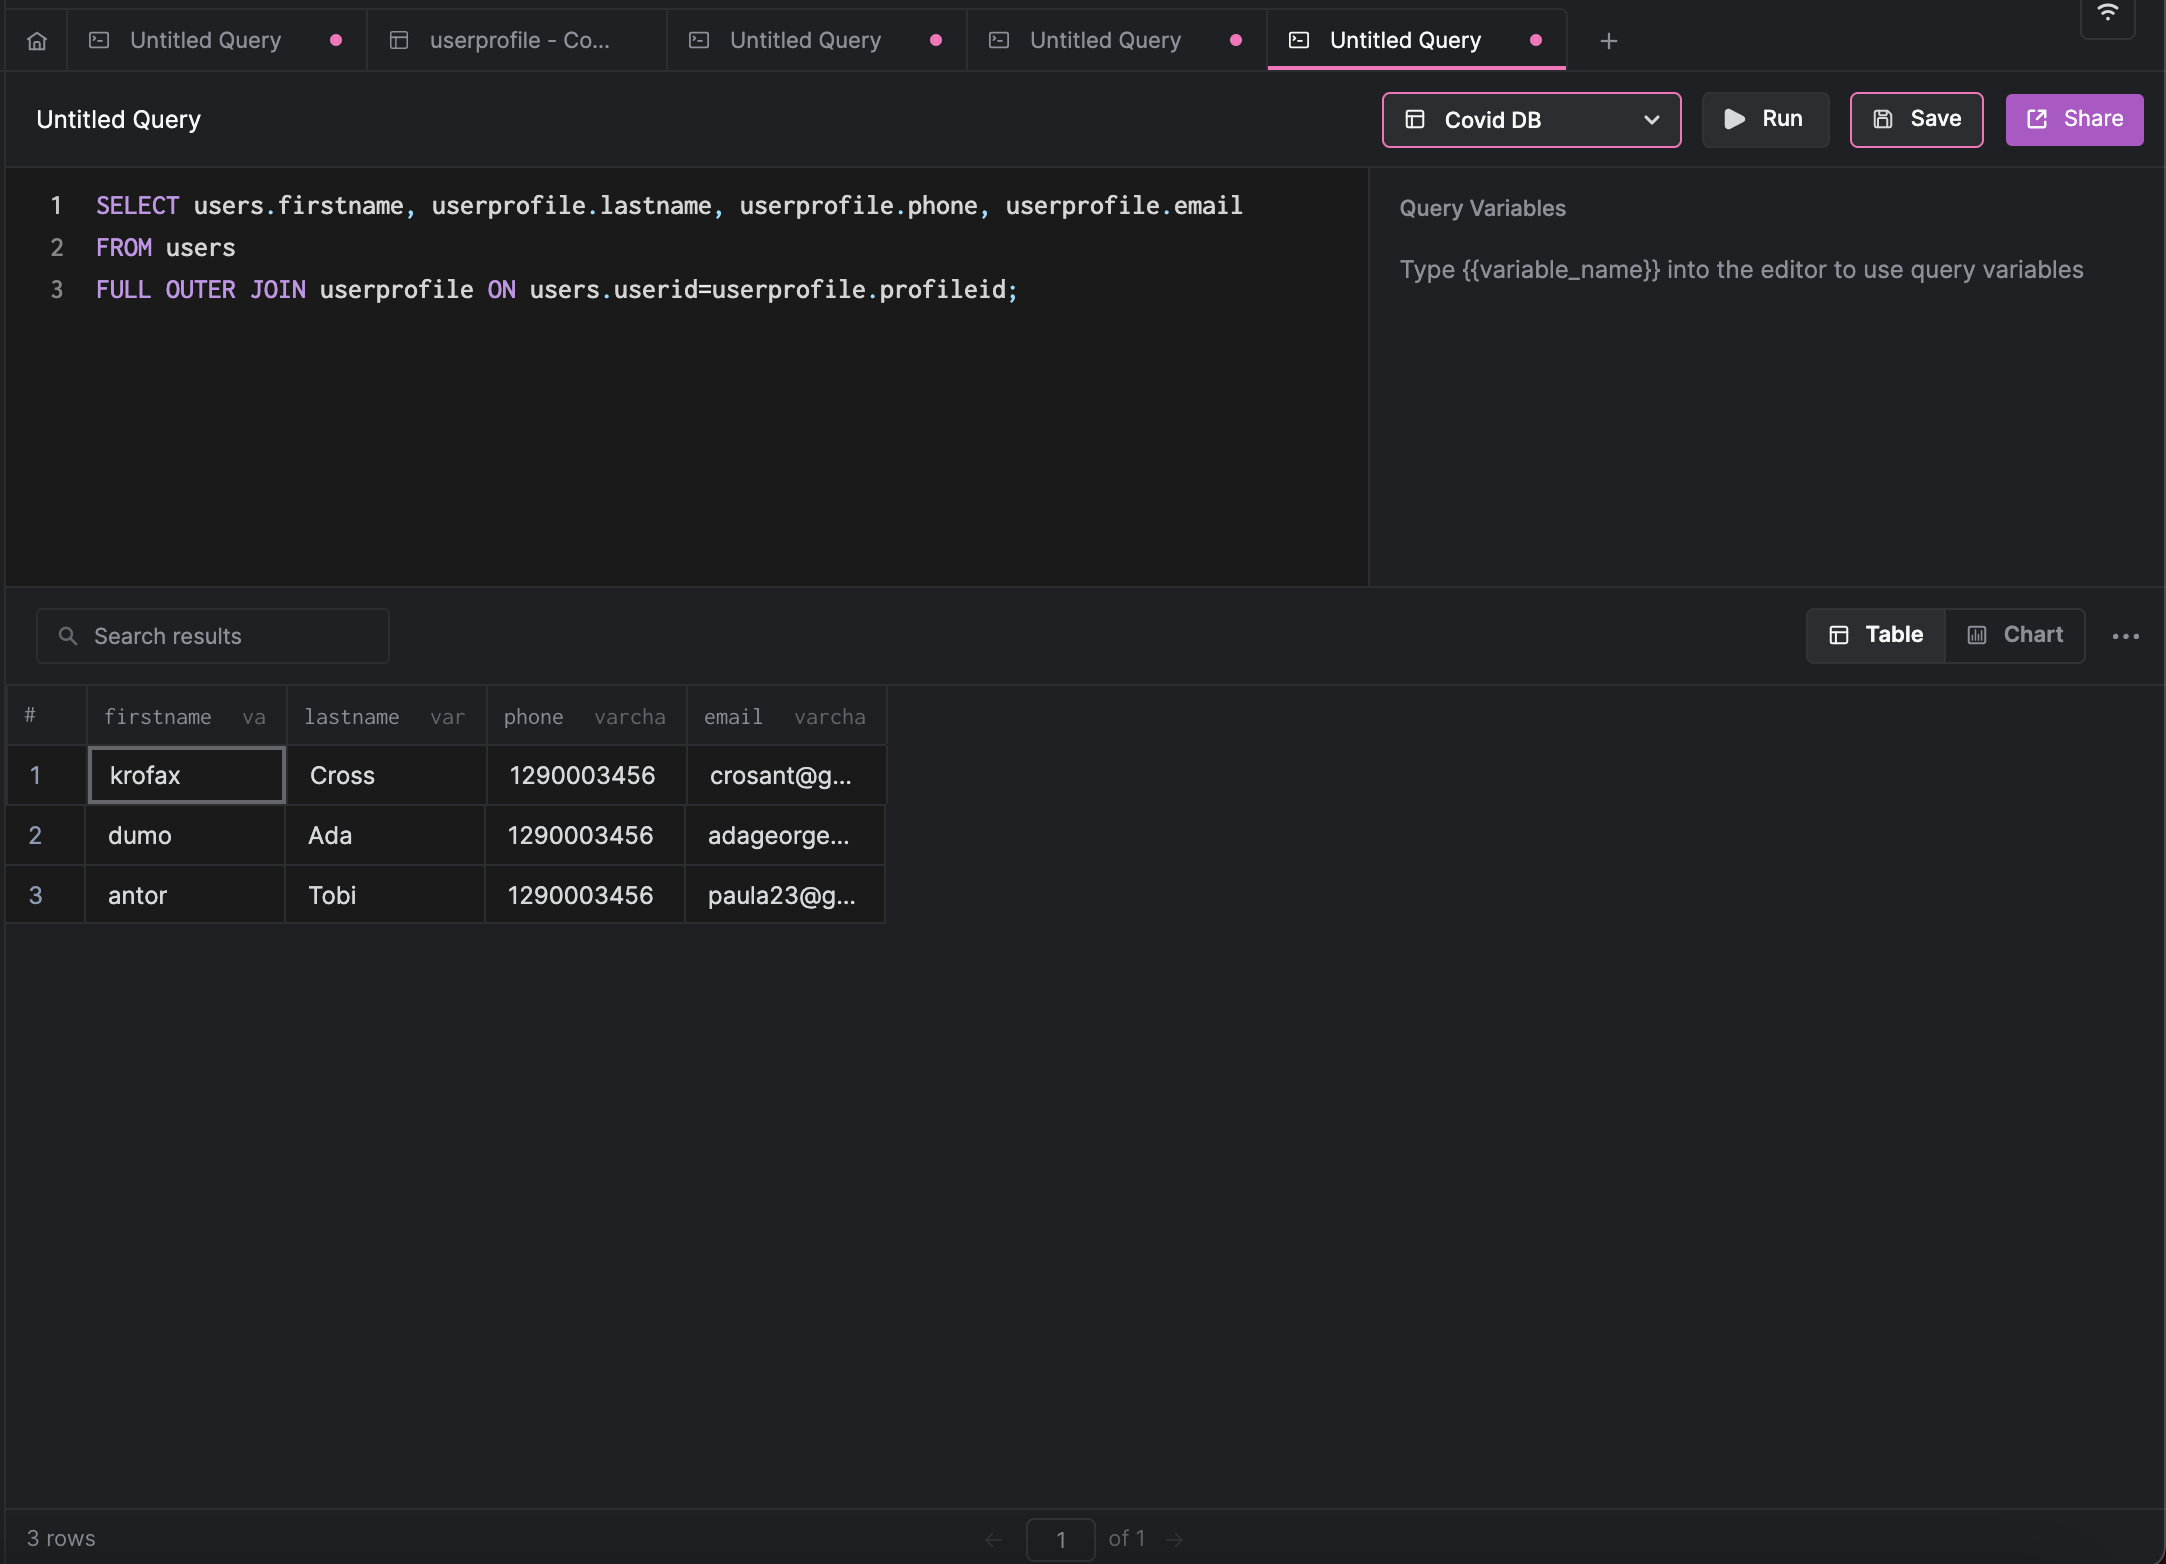Go to previous results page arrow
The height and width of the screenshot is (1564, 2166).
click(x=993, y=1539)
